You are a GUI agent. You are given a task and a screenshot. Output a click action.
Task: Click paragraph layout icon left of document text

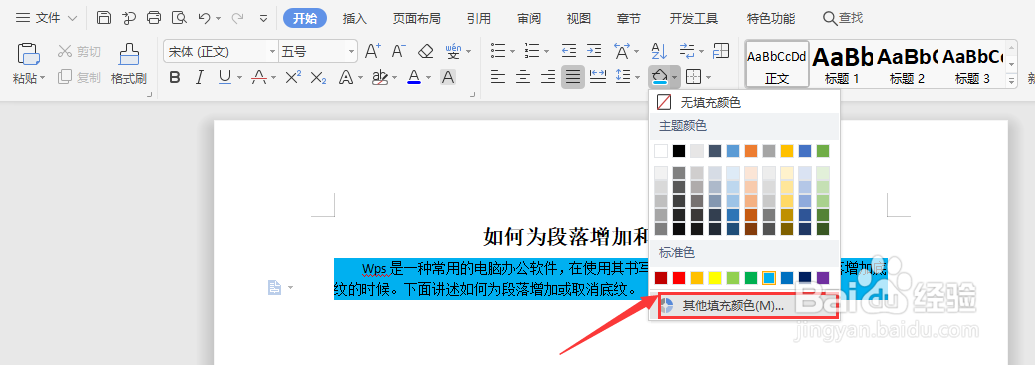point(275,287)
